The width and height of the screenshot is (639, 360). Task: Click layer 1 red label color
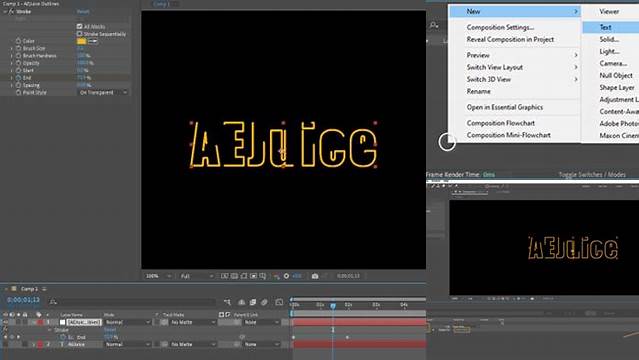click(40, 322)
